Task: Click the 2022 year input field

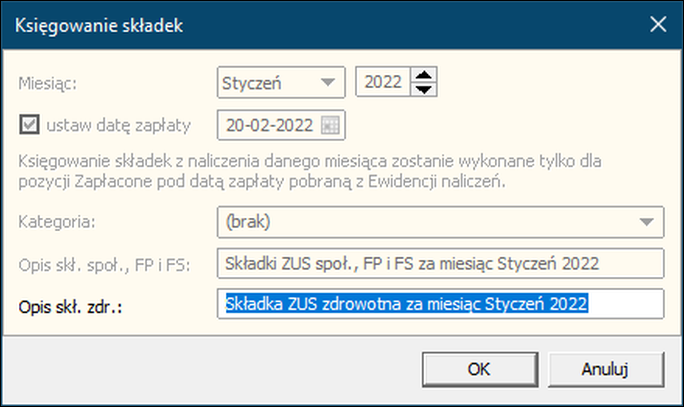Action: (x=383, y=82)
